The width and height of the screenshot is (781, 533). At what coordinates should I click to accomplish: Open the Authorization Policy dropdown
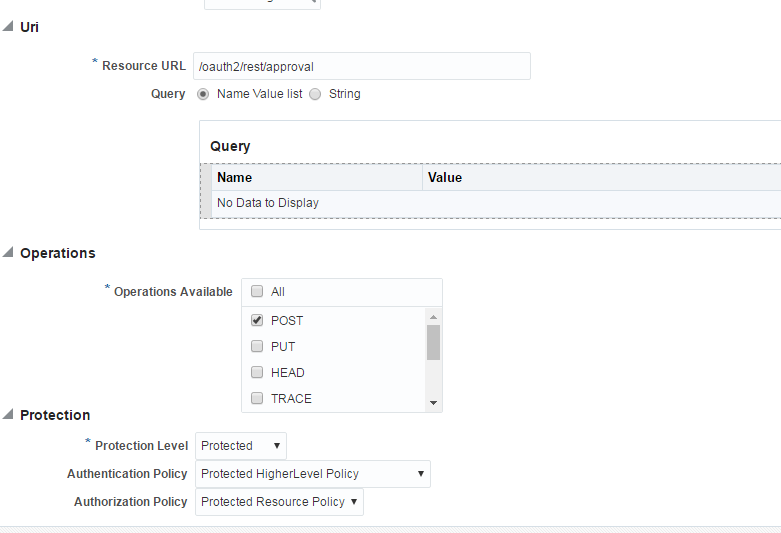(279, 502)
